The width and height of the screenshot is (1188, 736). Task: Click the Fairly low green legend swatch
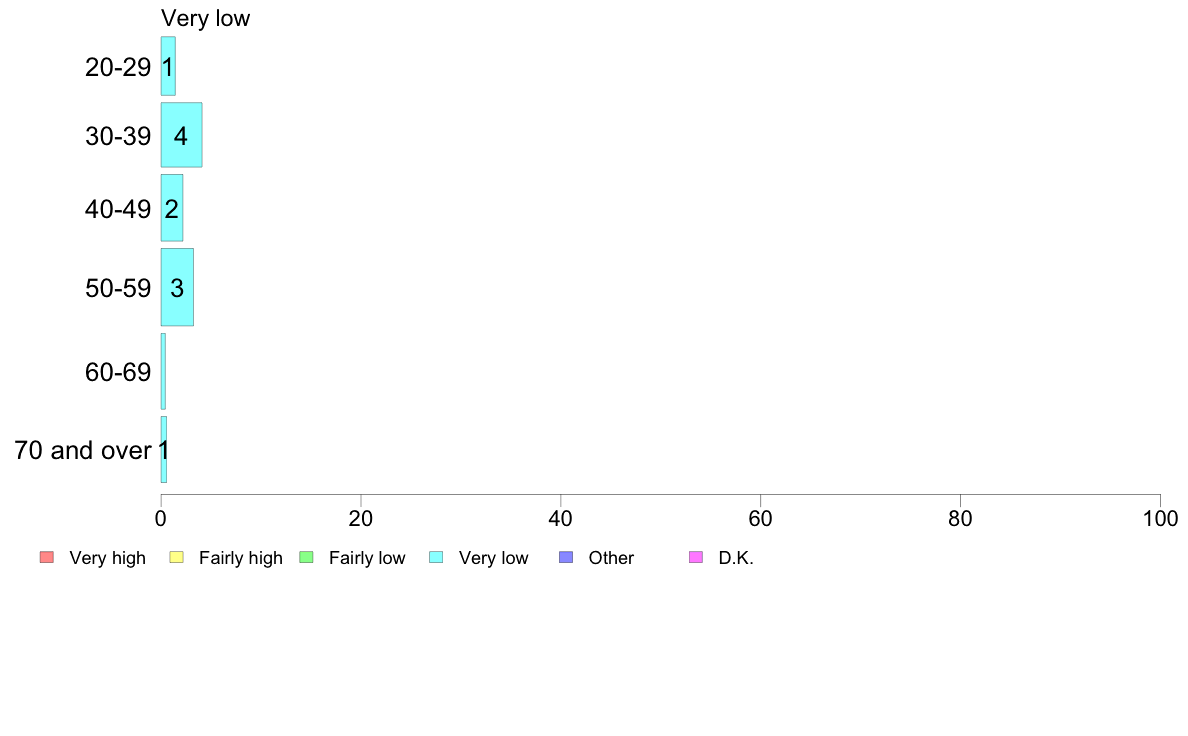307,557
